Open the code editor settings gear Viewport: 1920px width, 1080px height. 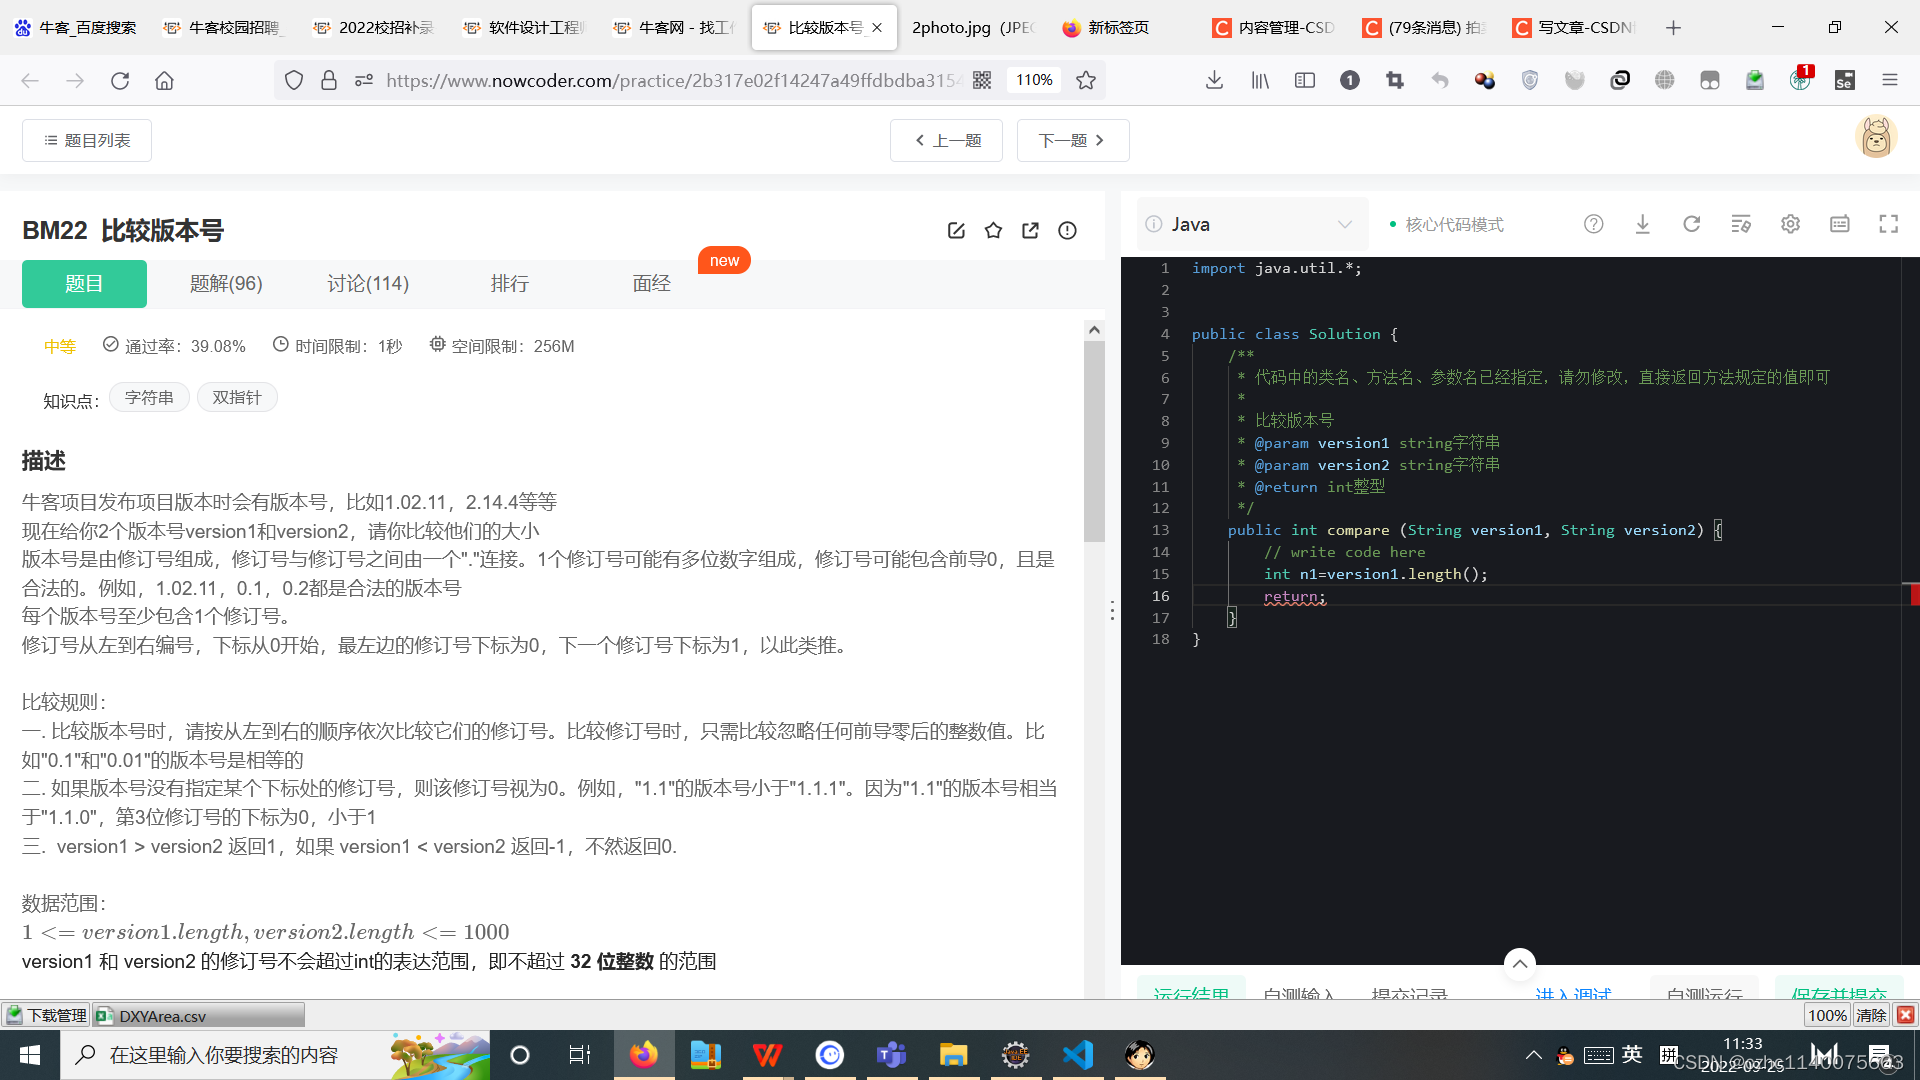[x=1790, y=224]
